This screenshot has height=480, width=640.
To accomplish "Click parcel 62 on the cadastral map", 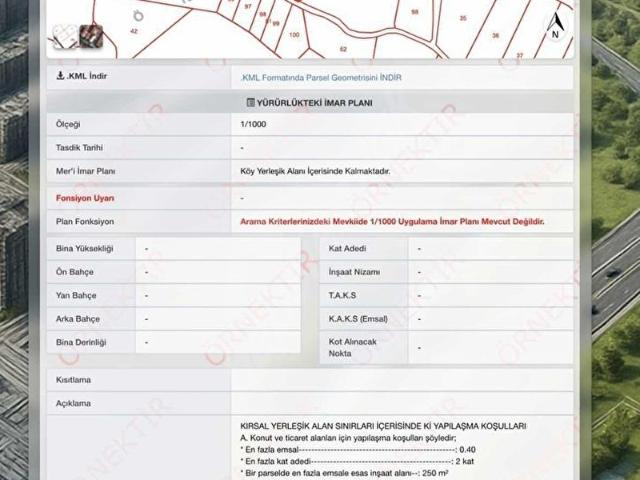I will coord(343,49).
